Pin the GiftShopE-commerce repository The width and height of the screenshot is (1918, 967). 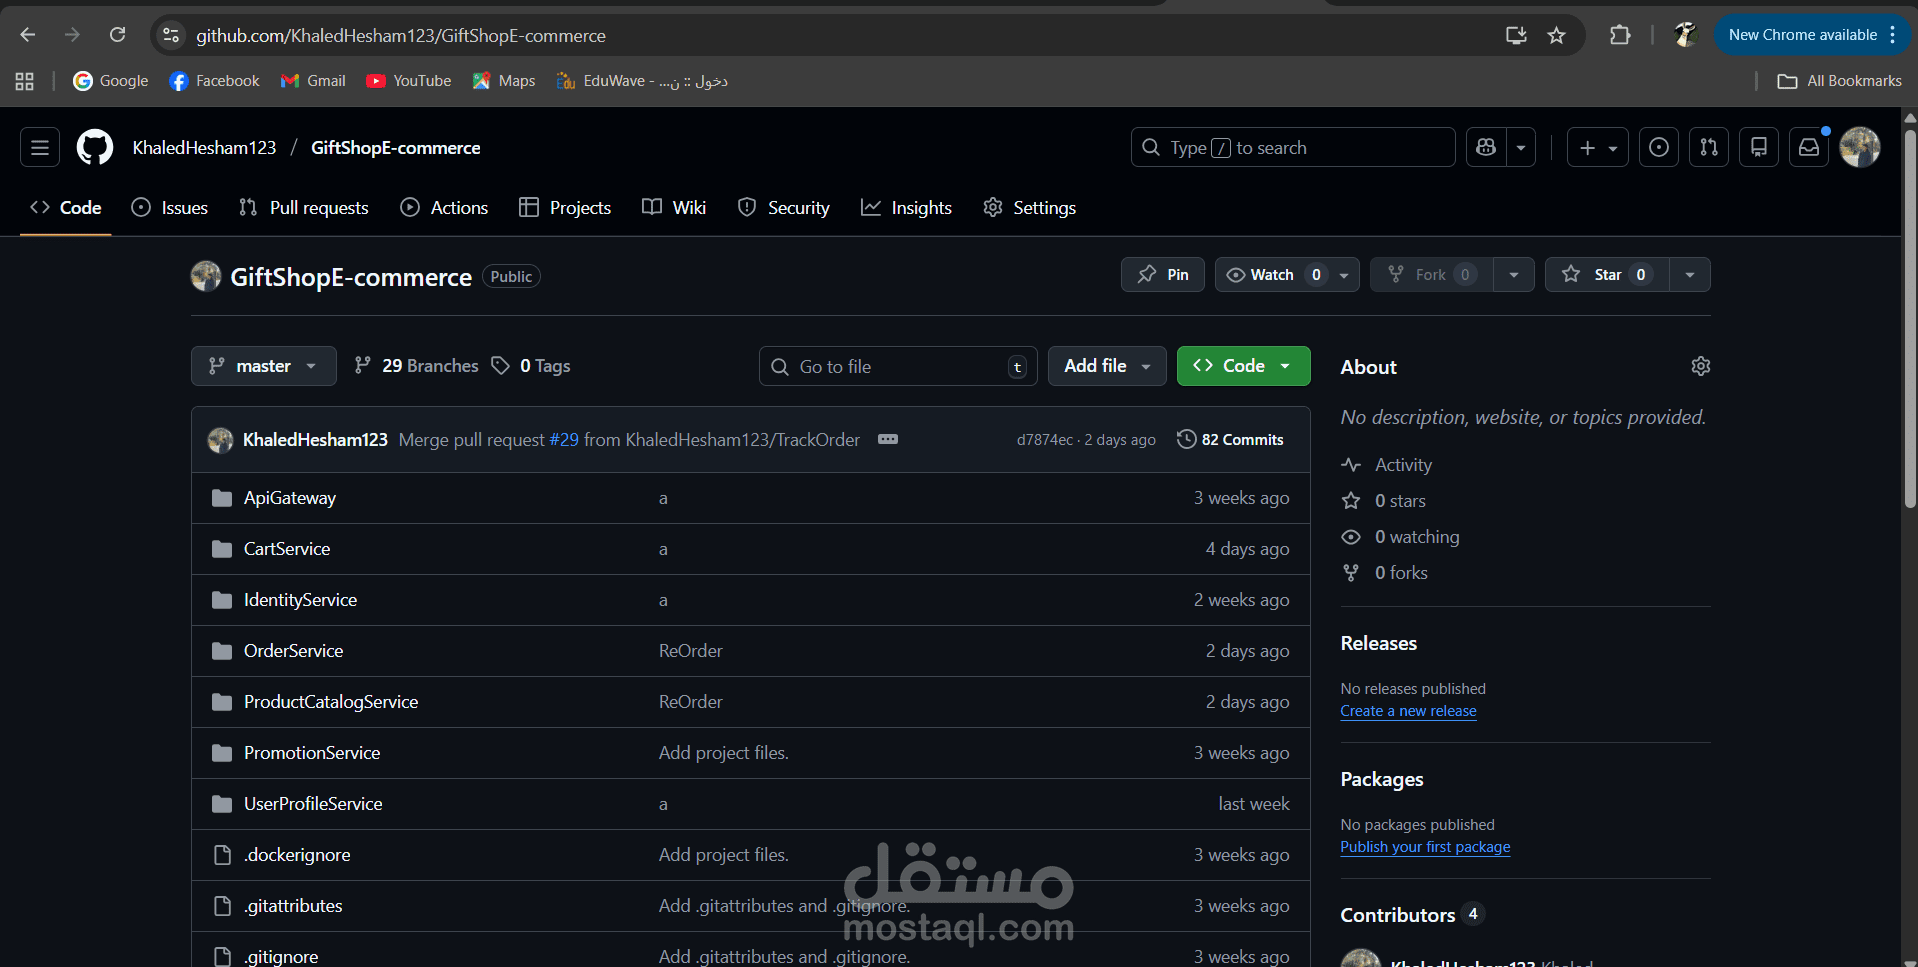[x=1162, y=274]
